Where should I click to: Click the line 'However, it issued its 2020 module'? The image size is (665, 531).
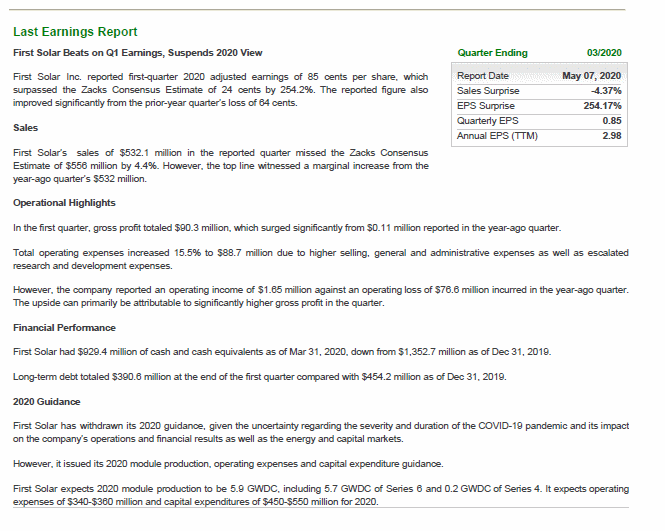(x=228, y=464)
